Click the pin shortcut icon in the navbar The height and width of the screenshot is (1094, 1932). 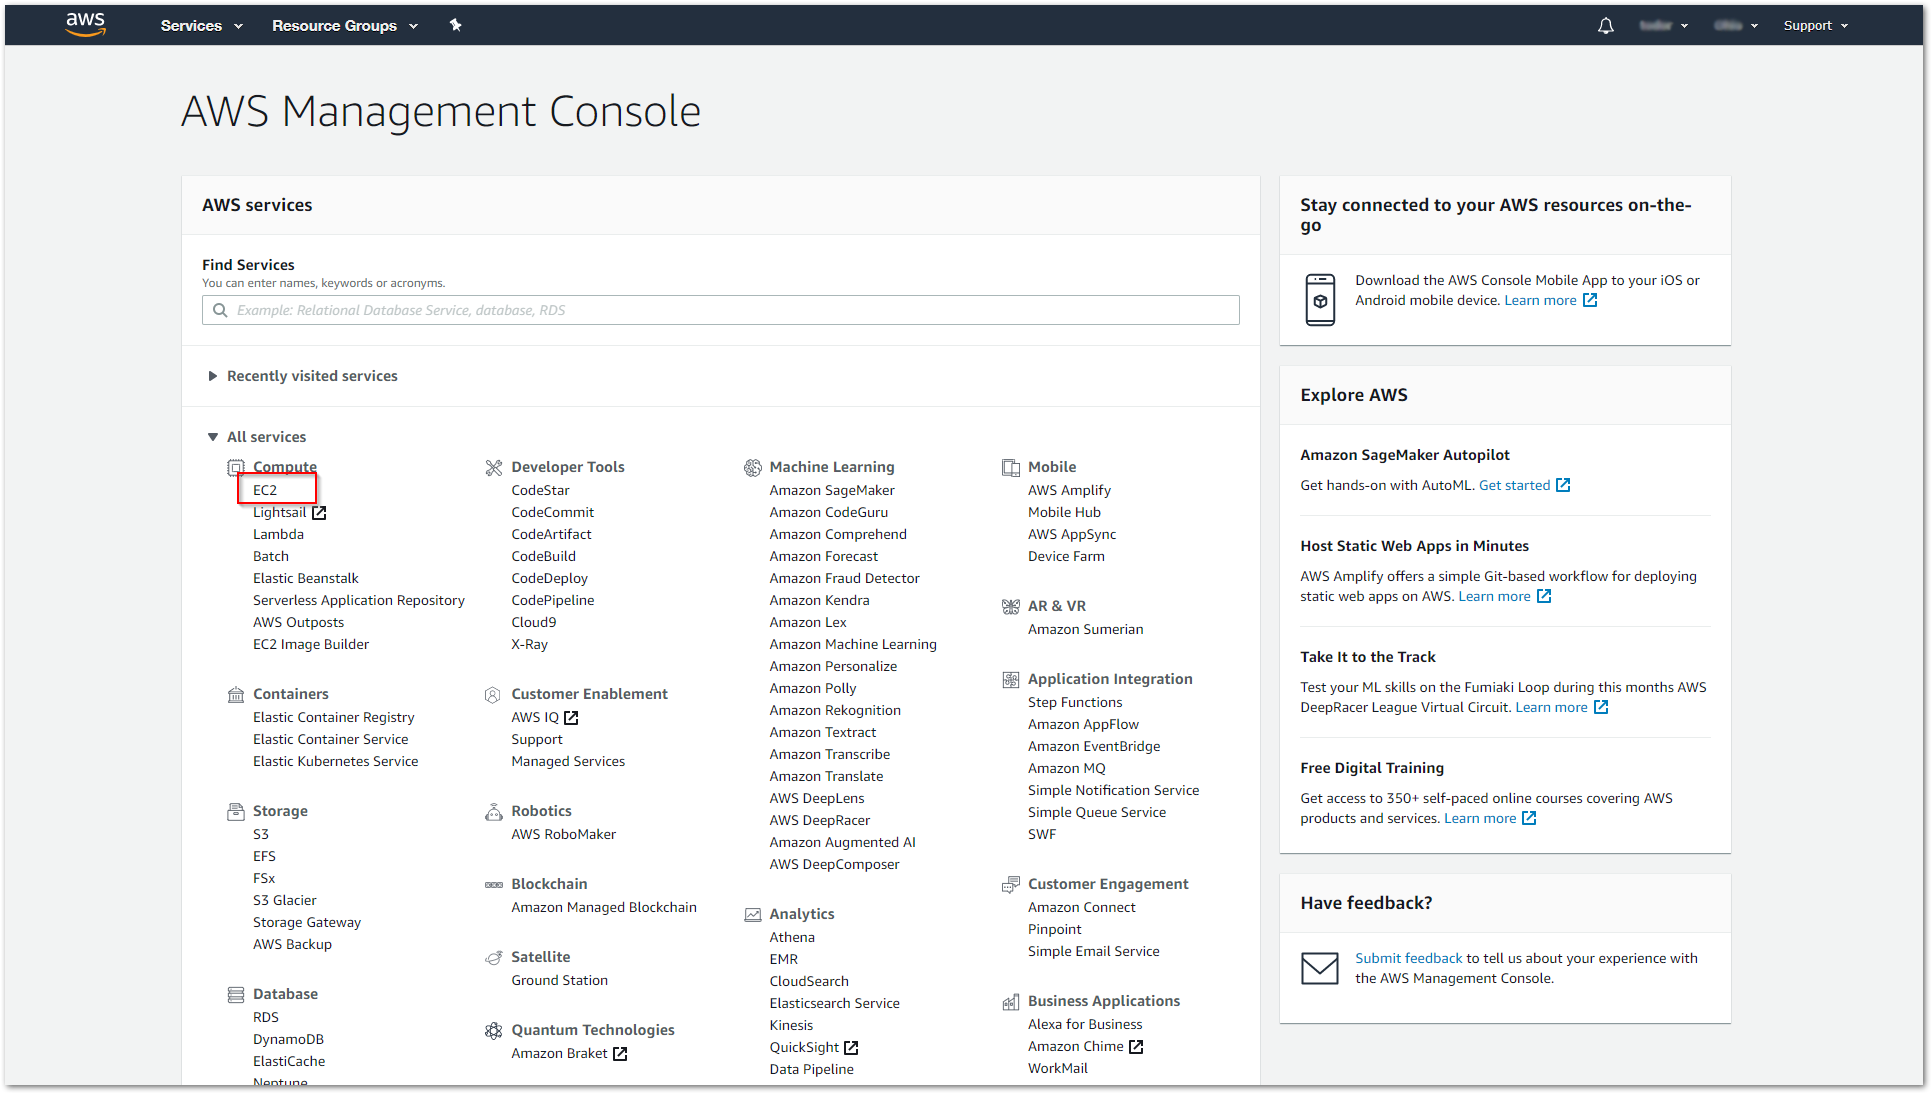click(456, 25)
